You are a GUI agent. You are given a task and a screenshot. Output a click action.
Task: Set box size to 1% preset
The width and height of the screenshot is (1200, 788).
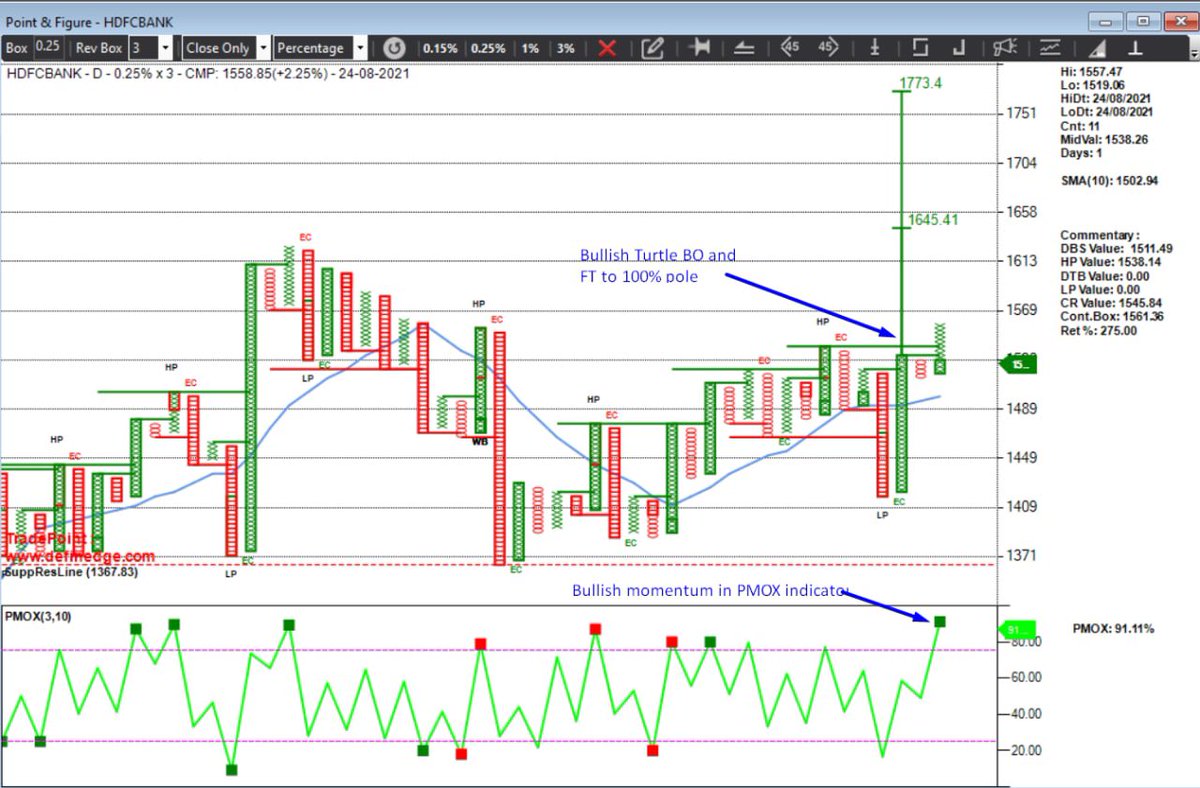(530, 48)
